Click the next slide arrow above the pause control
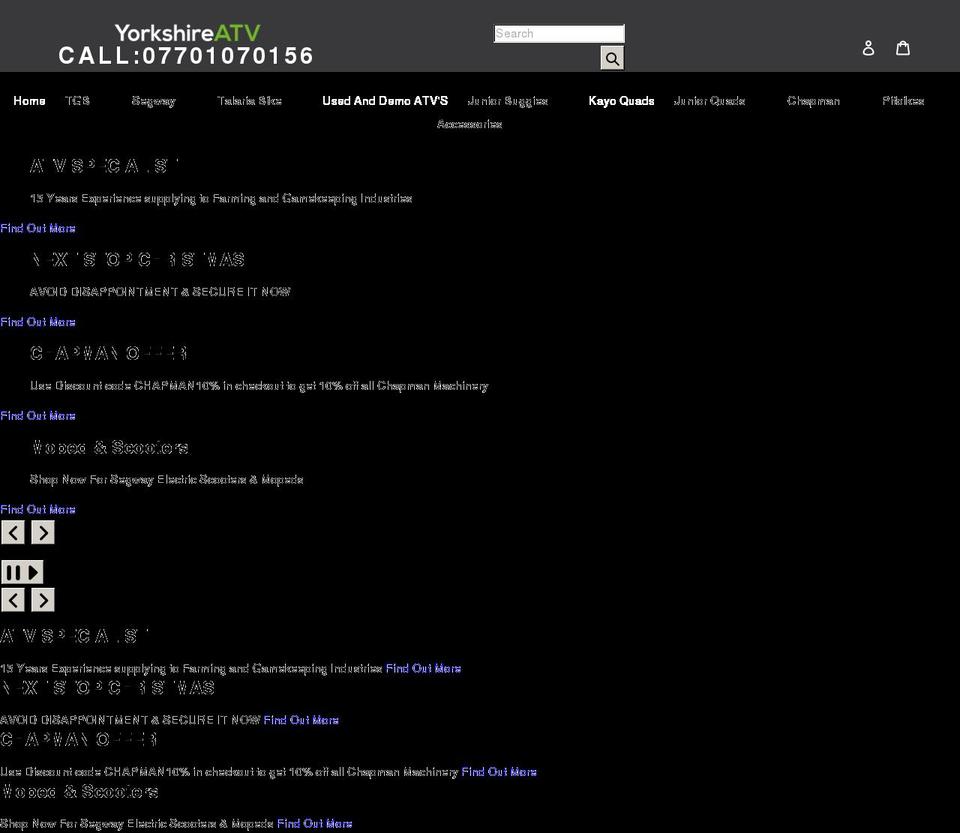The image size is (960, 833). pyautogui.click(x=42, y=533)
